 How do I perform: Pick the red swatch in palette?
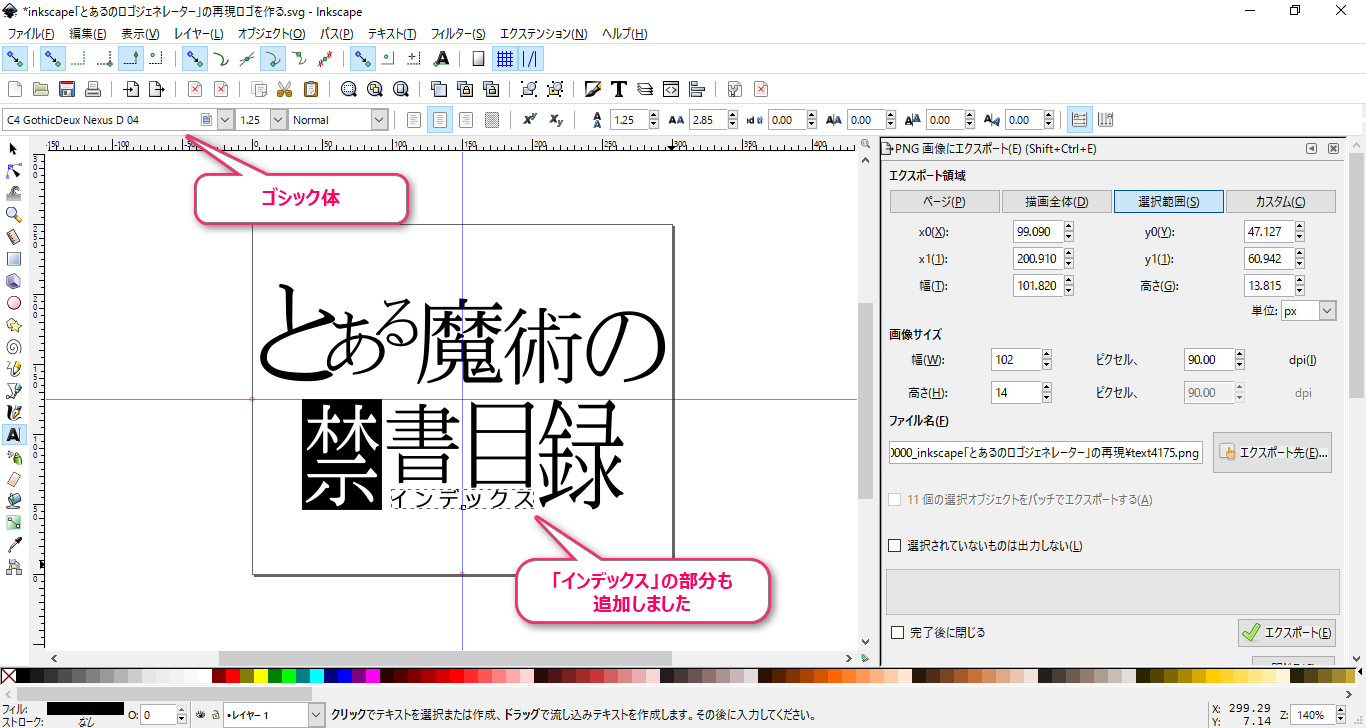point(233,677)
